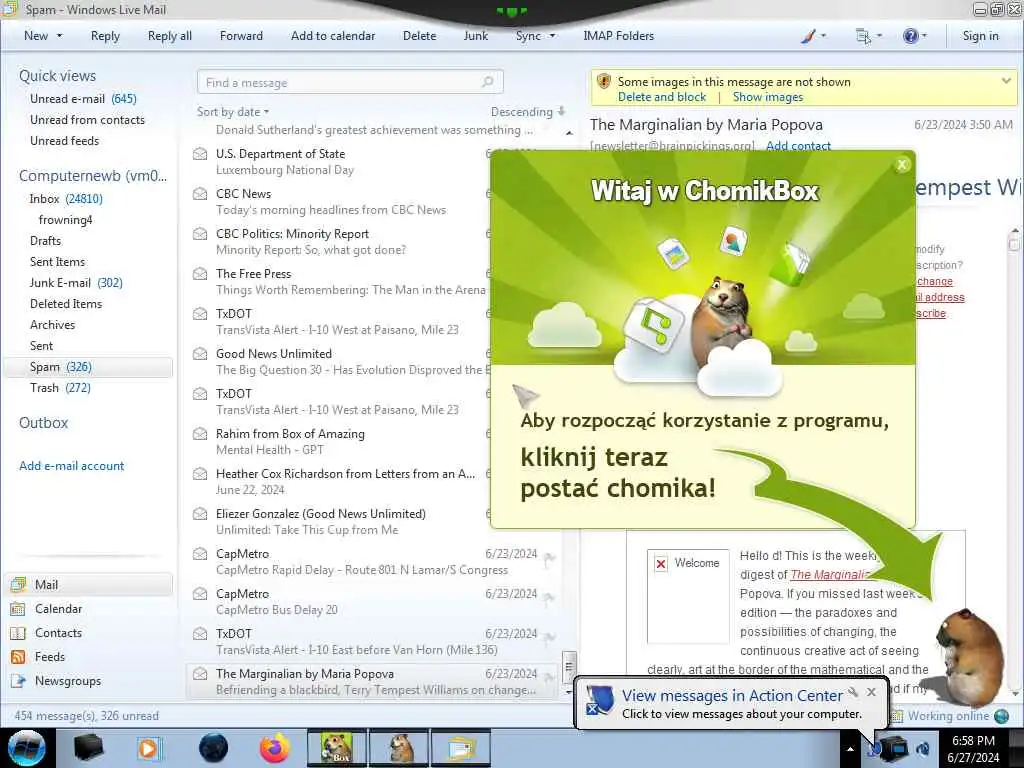Open the media player taskbar icon
The image size is (1024, 768).
149,748
